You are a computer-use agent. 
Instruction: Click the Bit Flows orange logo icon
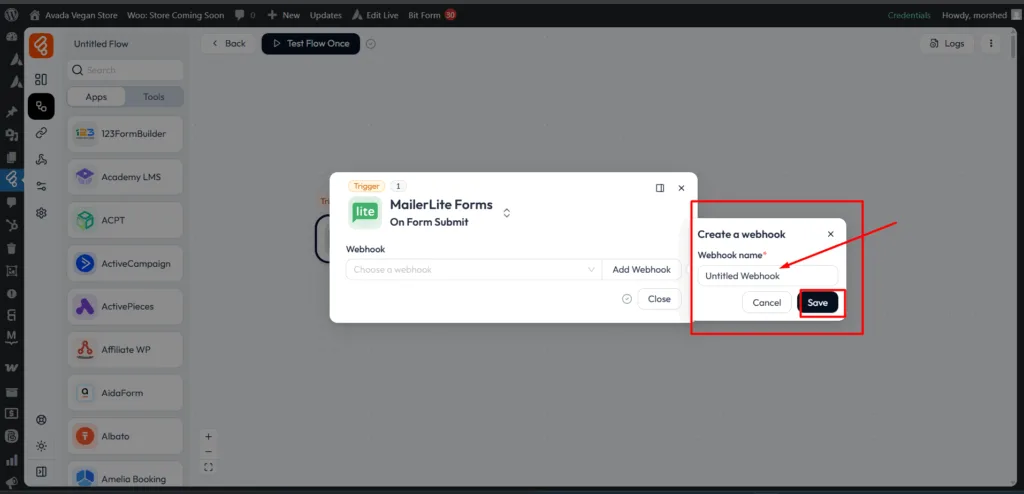[x=41, y=46]
